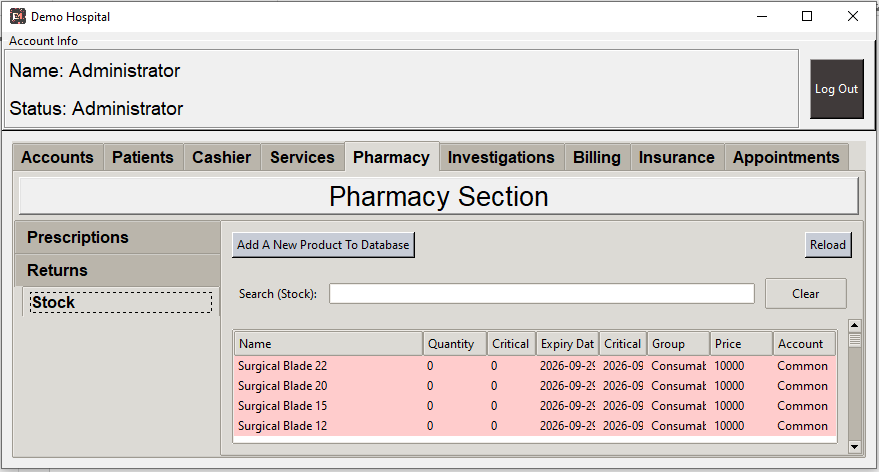Viewport: 879px width, 472px height.
Task: Select the Surgical Blade 20 row
Action: [535, 386]
